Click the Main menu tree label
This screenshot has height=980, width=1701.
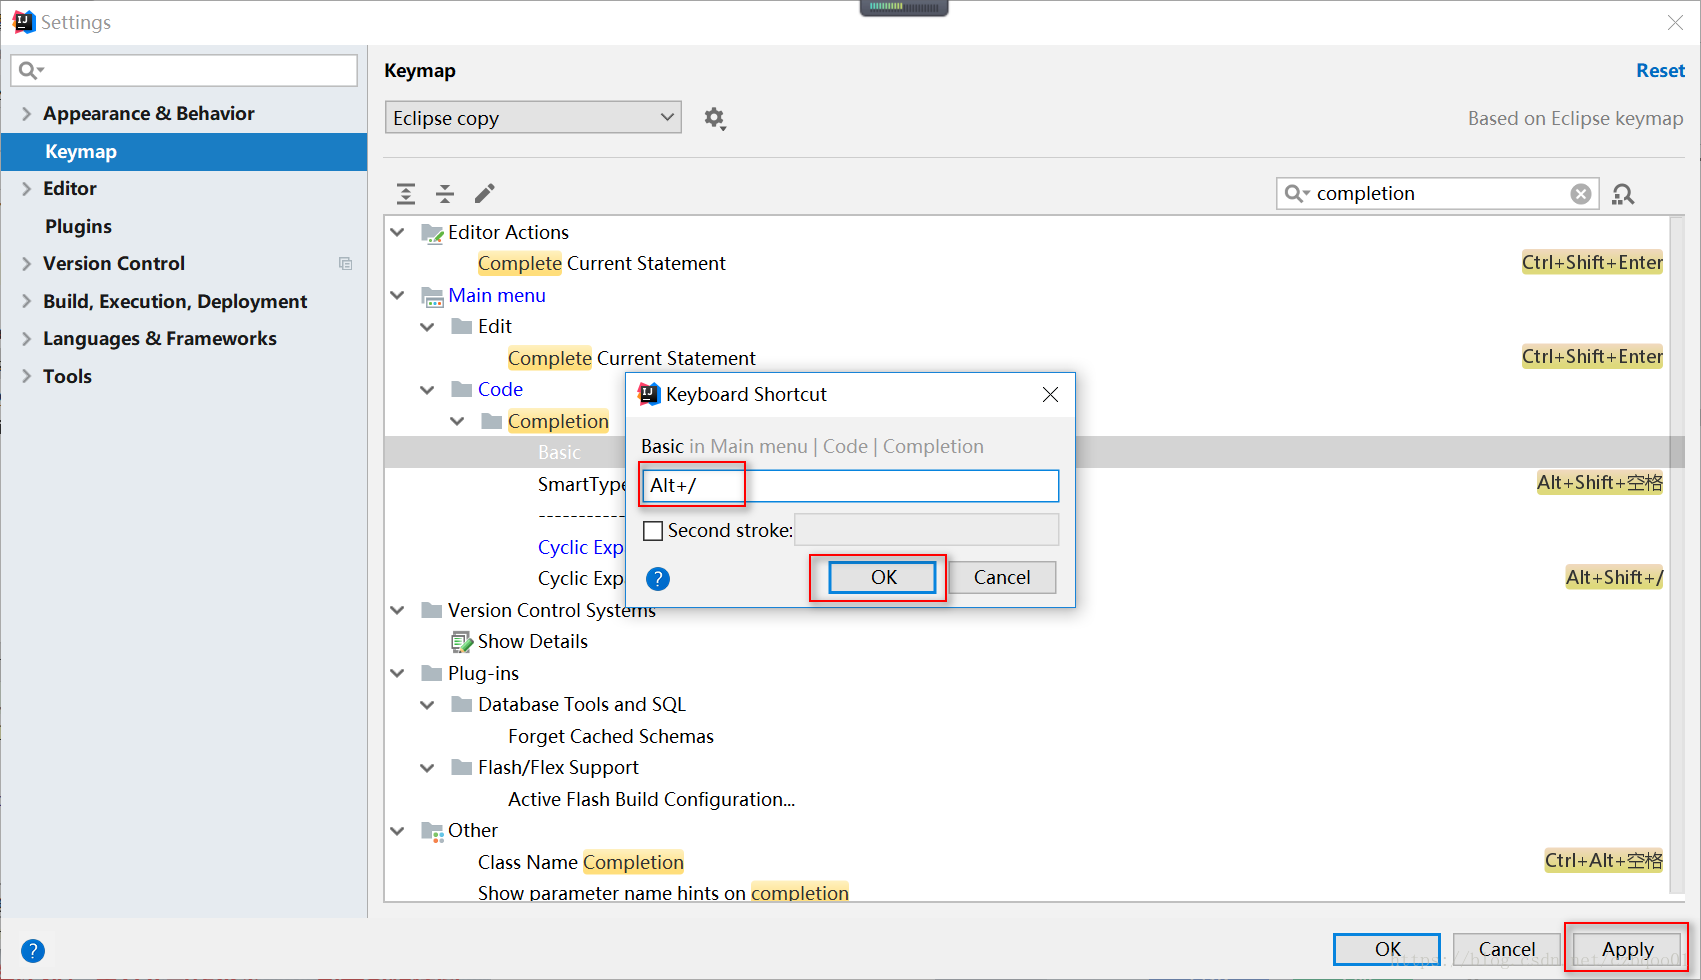coord(497,296)
